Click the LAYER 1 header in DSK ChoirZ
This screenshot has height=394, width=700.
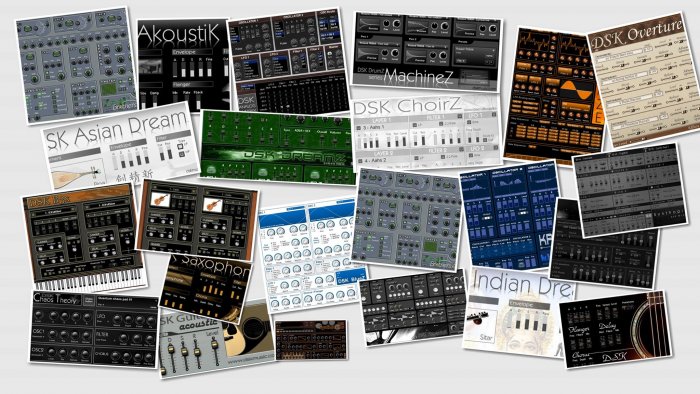pos(382,120)
